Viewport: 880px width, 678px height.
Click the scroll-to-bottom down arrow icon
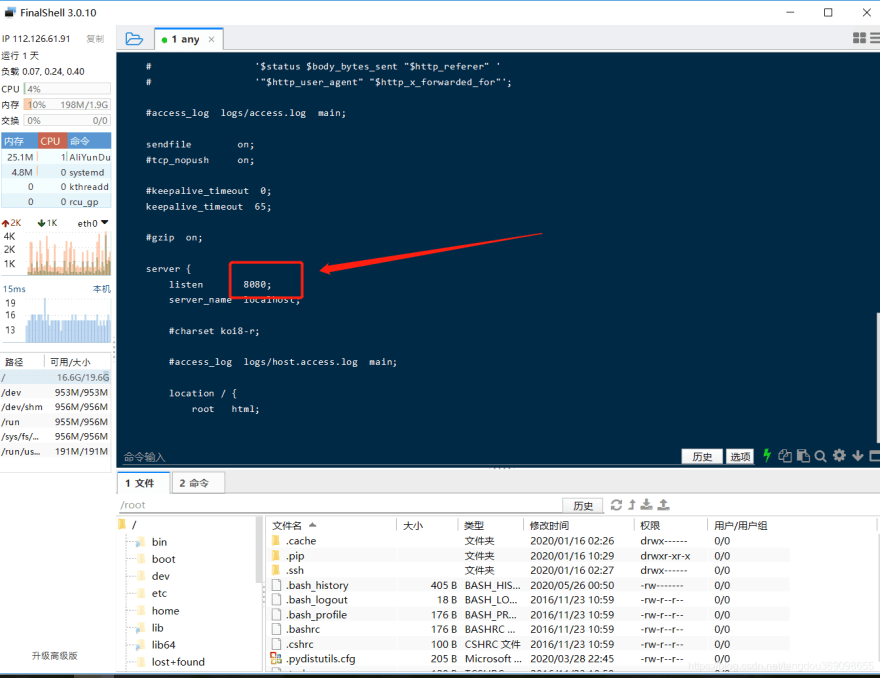858,456
